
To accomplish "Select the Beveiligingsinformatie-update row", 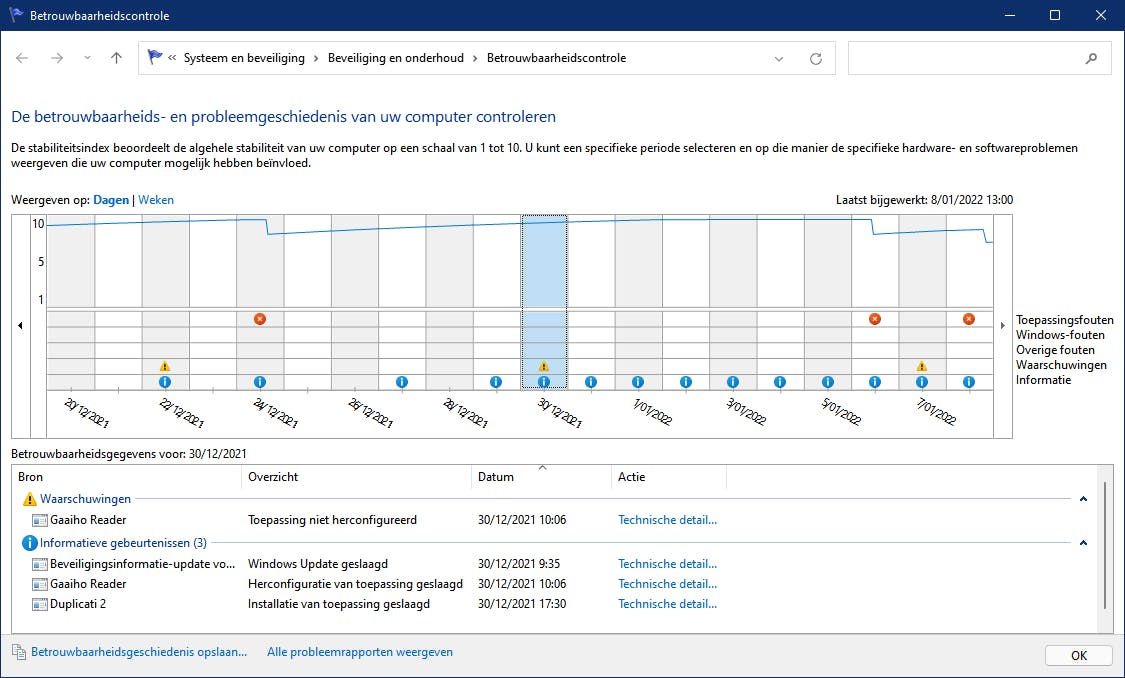I will [x=554, y=564].
